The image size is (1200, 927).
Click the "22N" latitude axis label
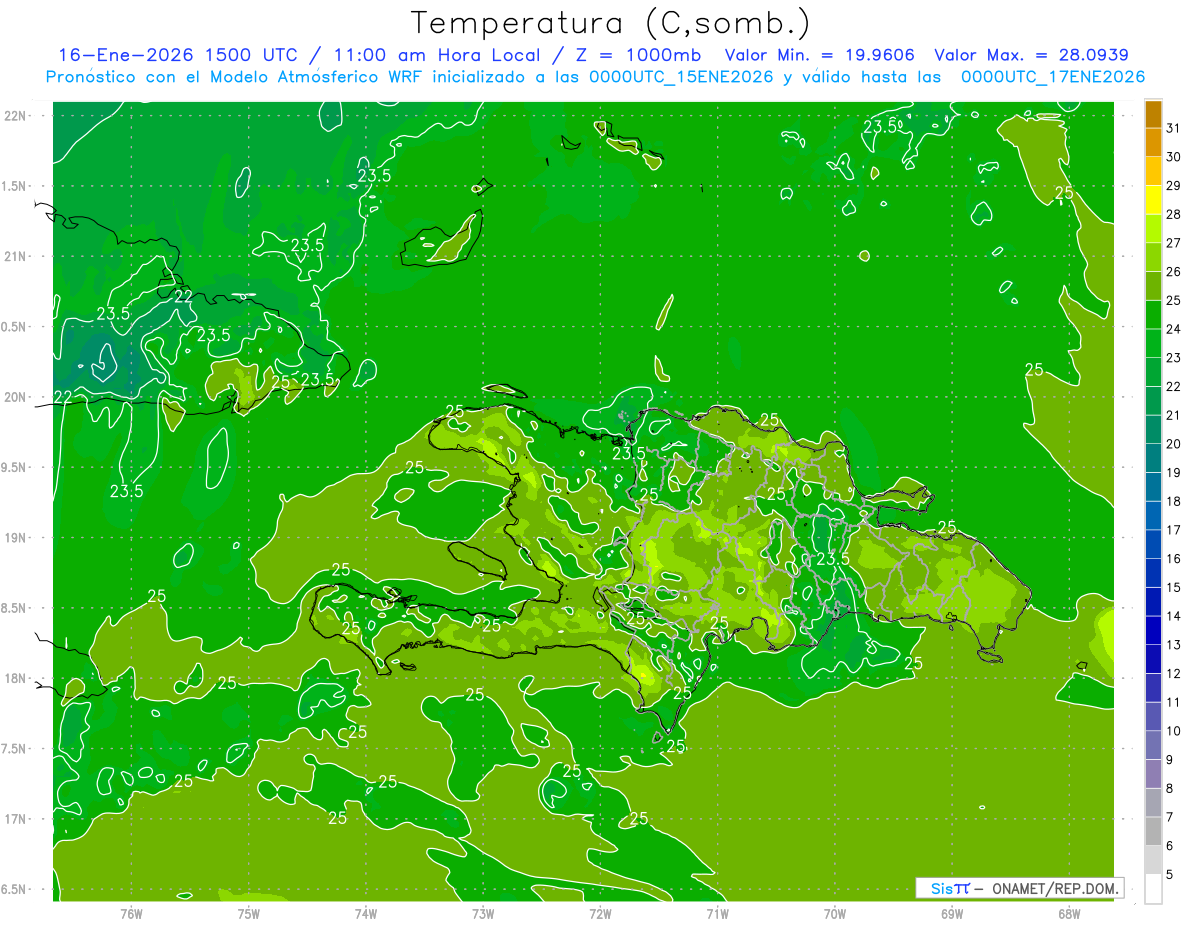(x=15, y=116)
